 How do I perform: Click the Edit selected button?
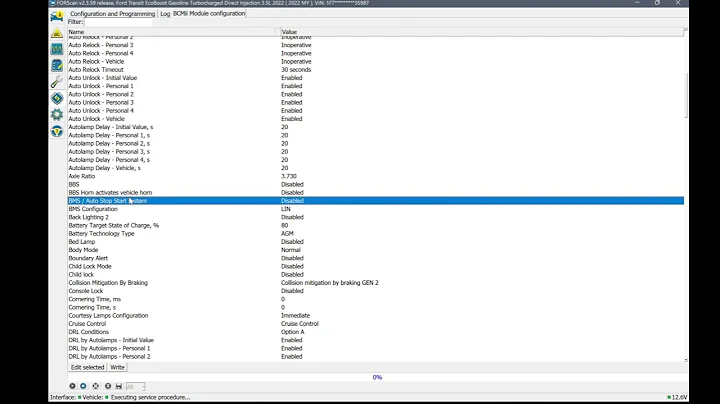coord(87,367)
